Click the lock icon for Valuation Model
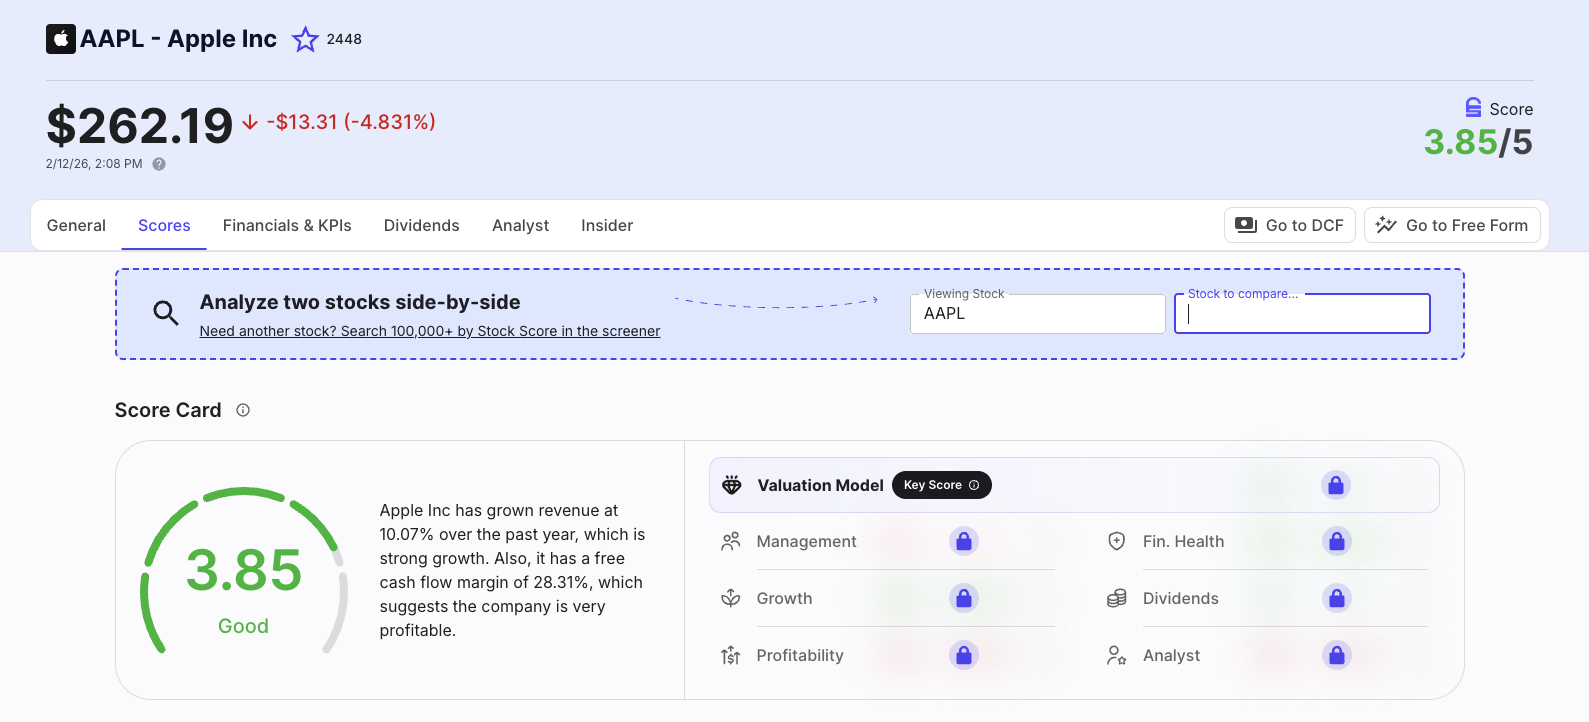This screenshot has width=1589, height=722. (x=1336, y=485)
